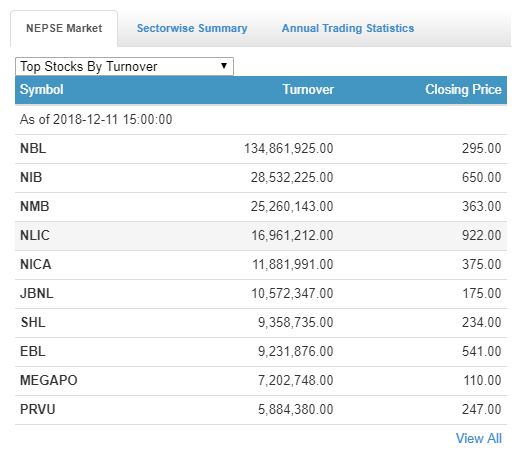This screenshot has width=512, height=457.
Task: Click closing price 234.00
Action: coord(482,323)
